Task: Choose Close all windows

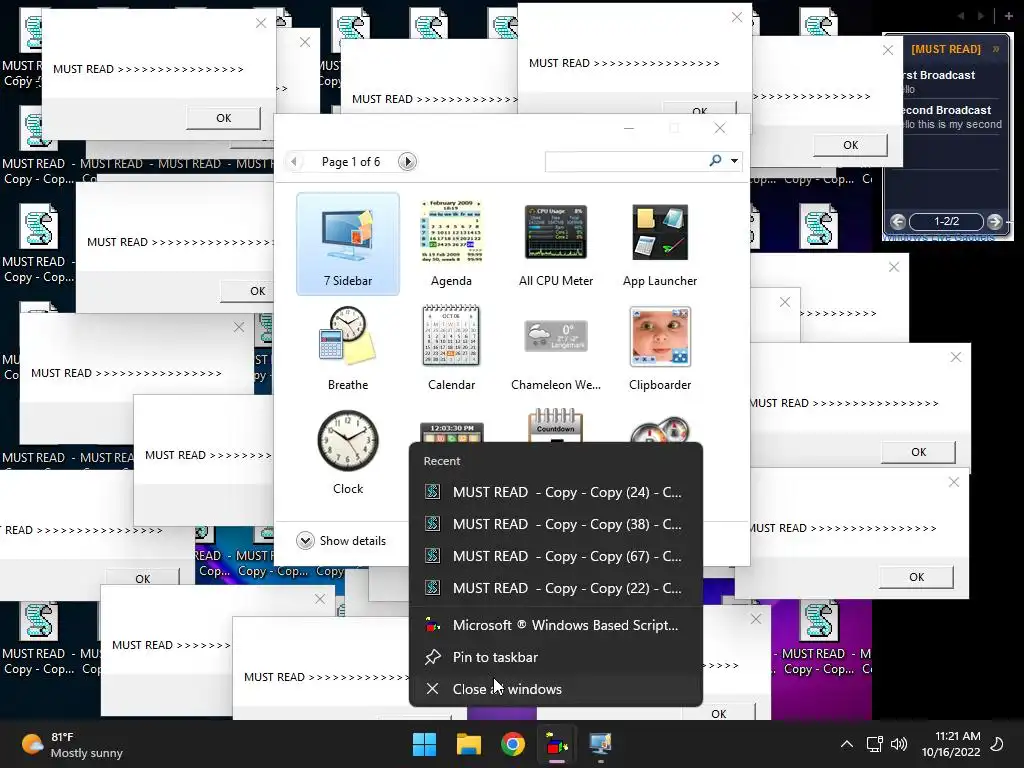Action: click(556, 689)
